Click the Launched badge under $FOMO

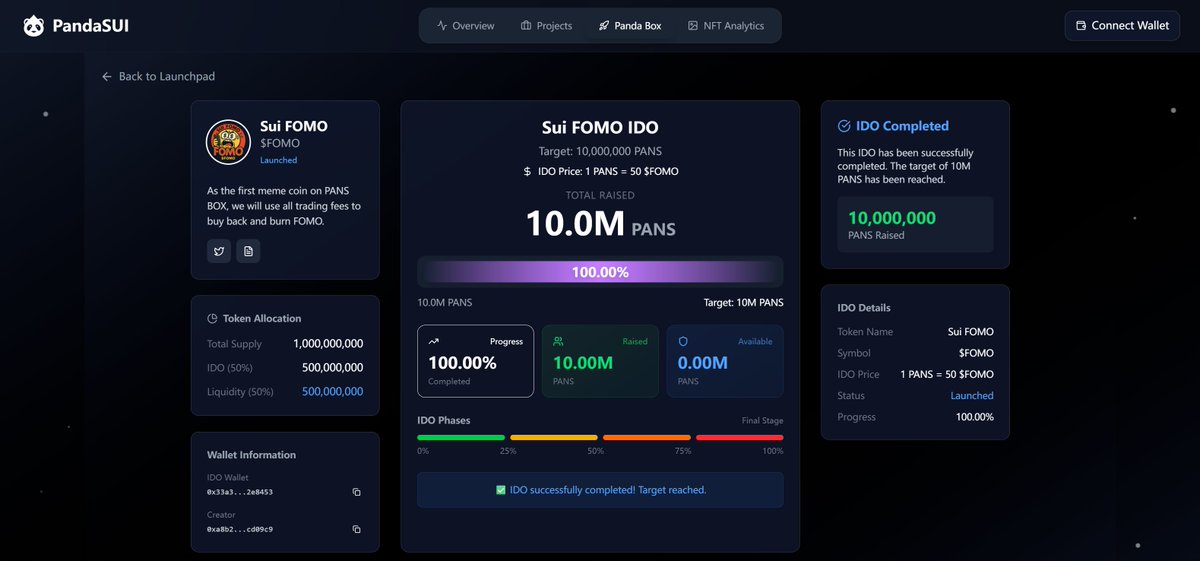pyautogui.click(x=279, y=160)
